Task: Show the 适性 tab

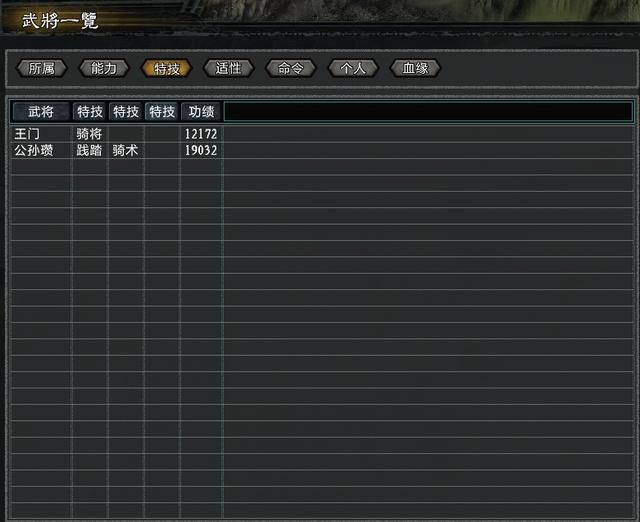Action: (x=229, y=68)
